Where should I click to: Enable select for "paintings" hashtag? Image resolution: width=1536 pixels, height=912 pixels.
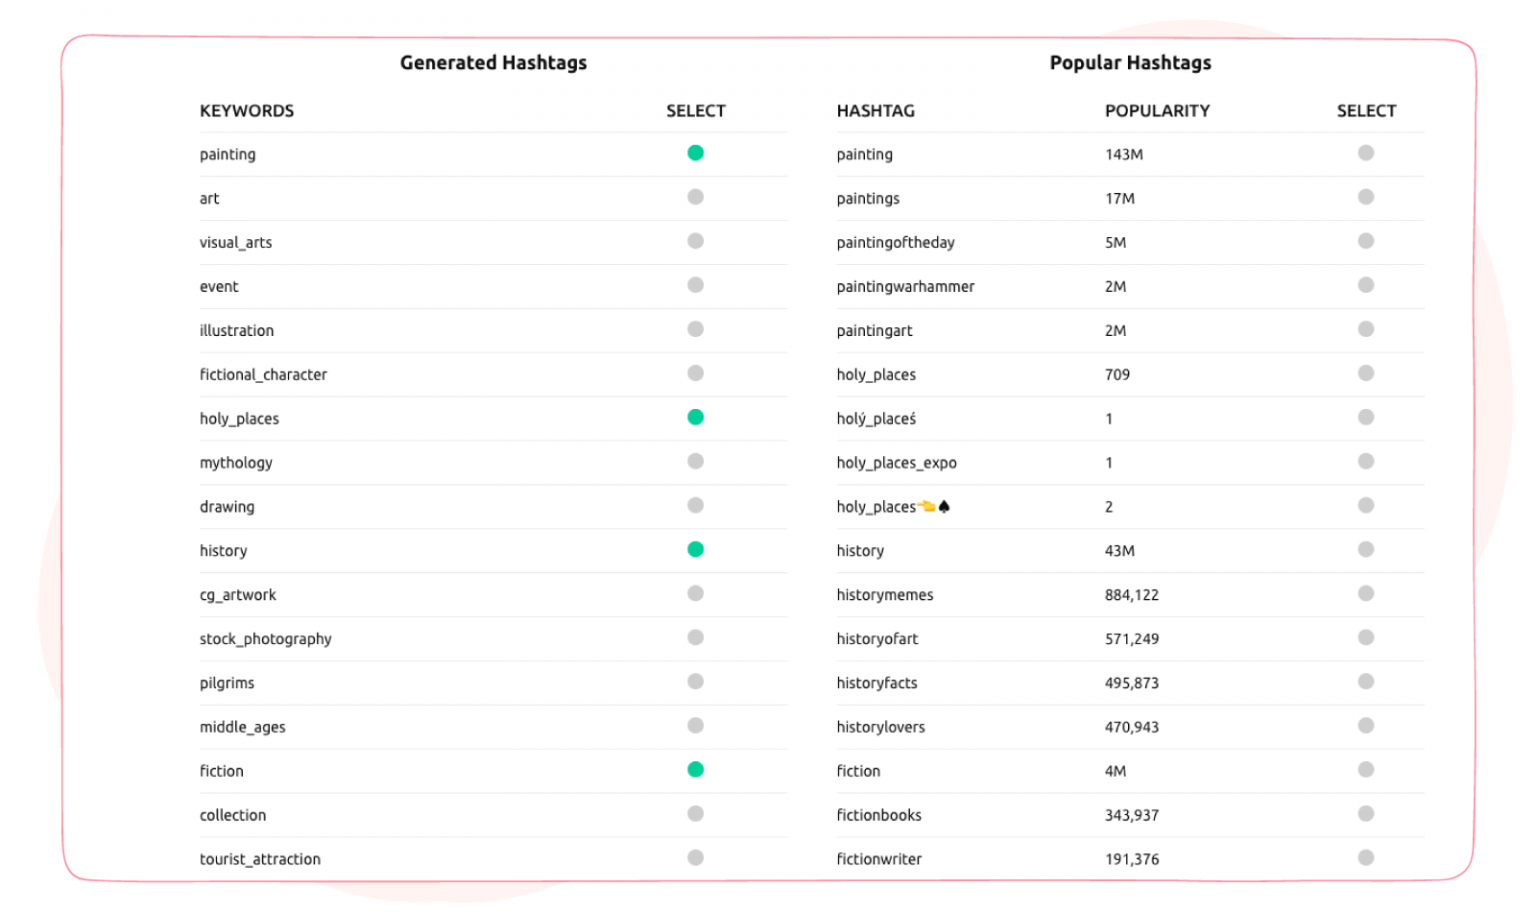(1366, 197)
